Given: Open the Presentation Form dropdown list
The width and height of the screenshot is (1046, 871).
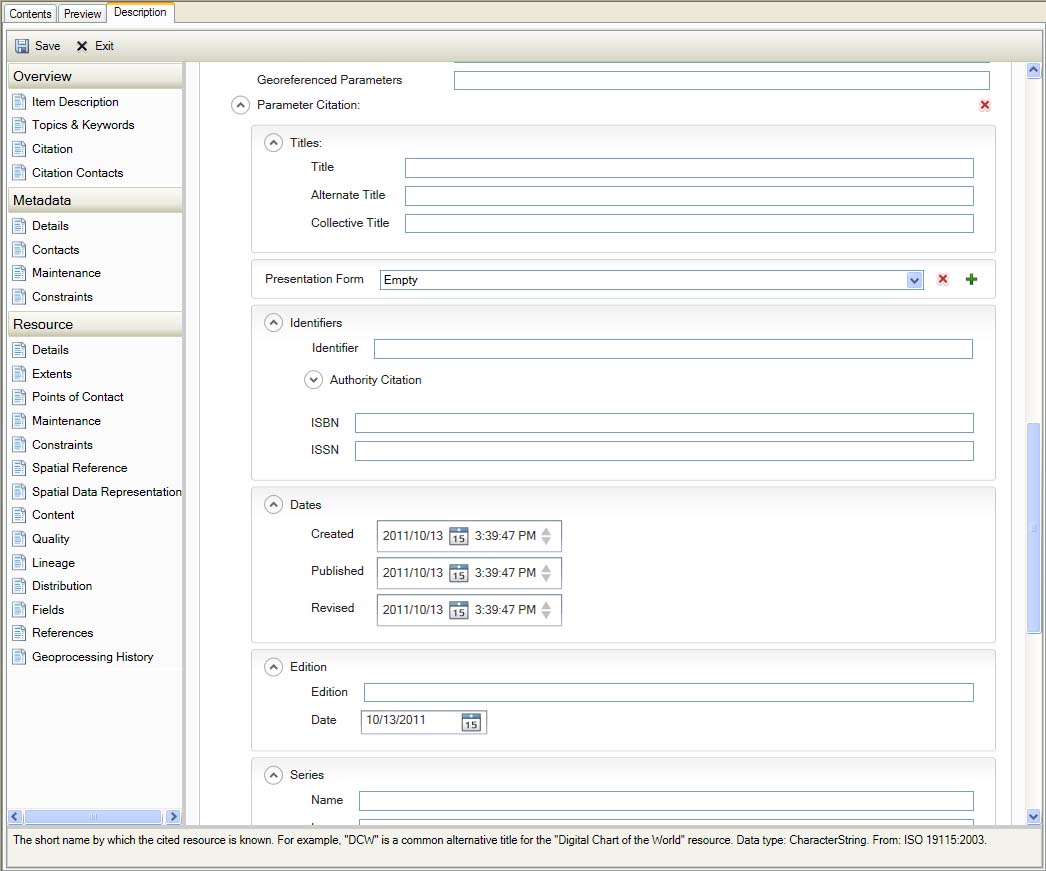Looking at the screenshot, I should click(x=915, y=279).
